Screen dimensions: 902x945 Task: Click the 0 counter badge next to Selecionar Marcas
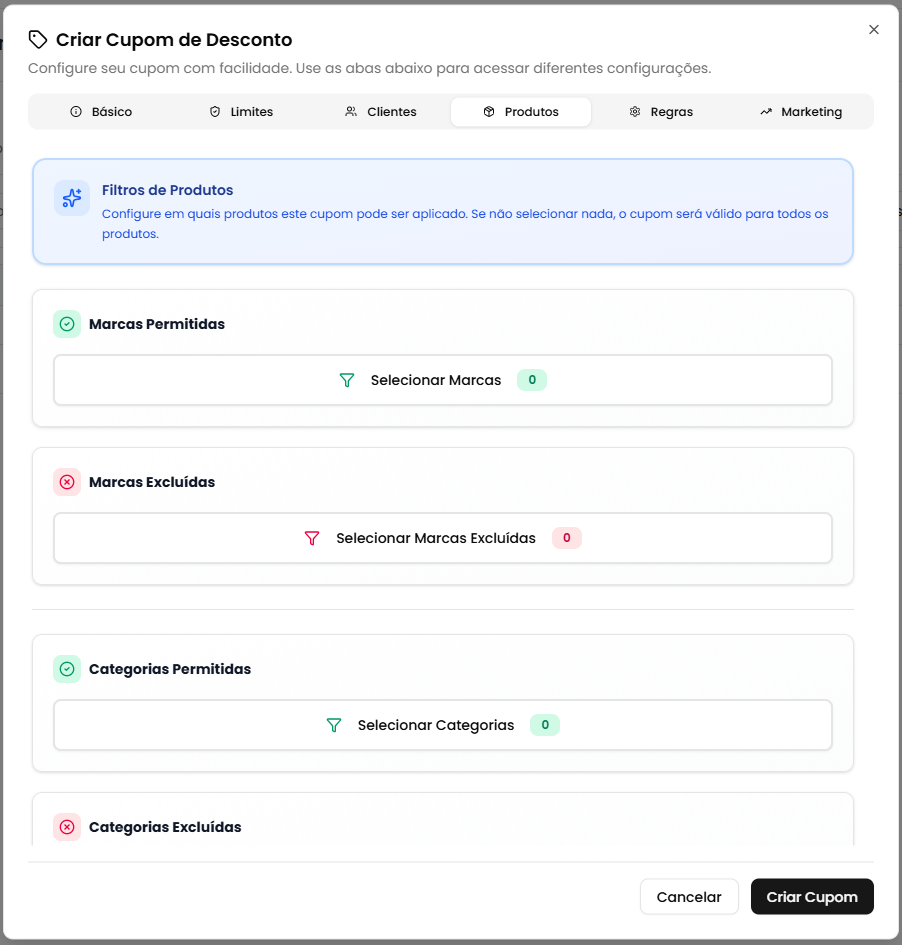point(532,380)
